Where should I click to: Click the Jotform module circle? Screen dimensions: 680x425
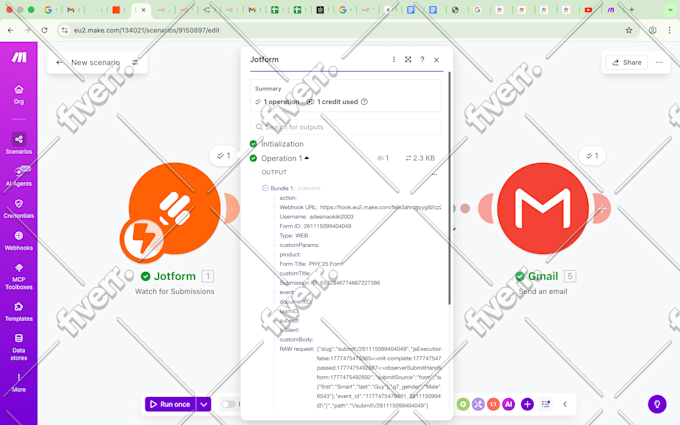[174, 208]
